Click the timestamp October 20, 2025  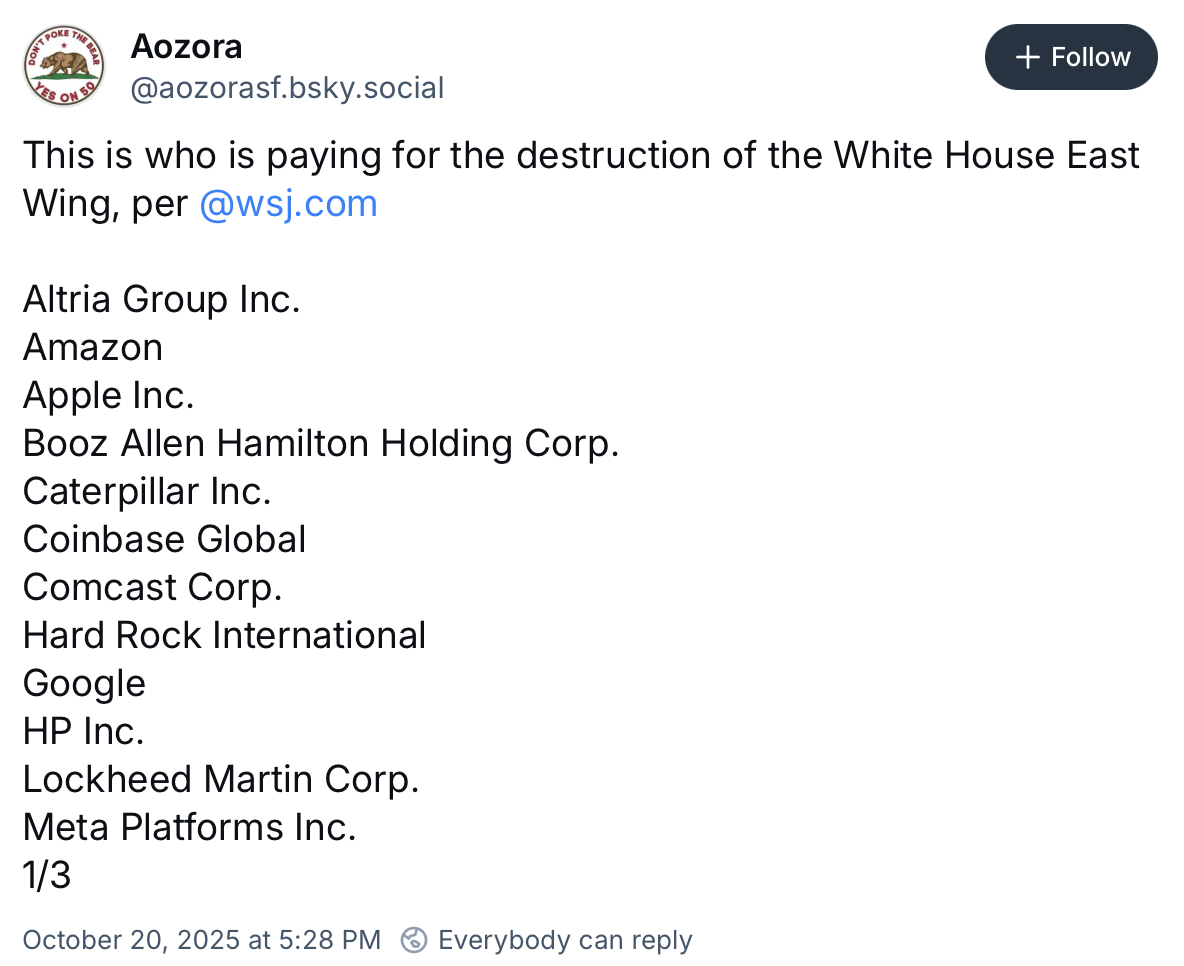click(200, 940)
